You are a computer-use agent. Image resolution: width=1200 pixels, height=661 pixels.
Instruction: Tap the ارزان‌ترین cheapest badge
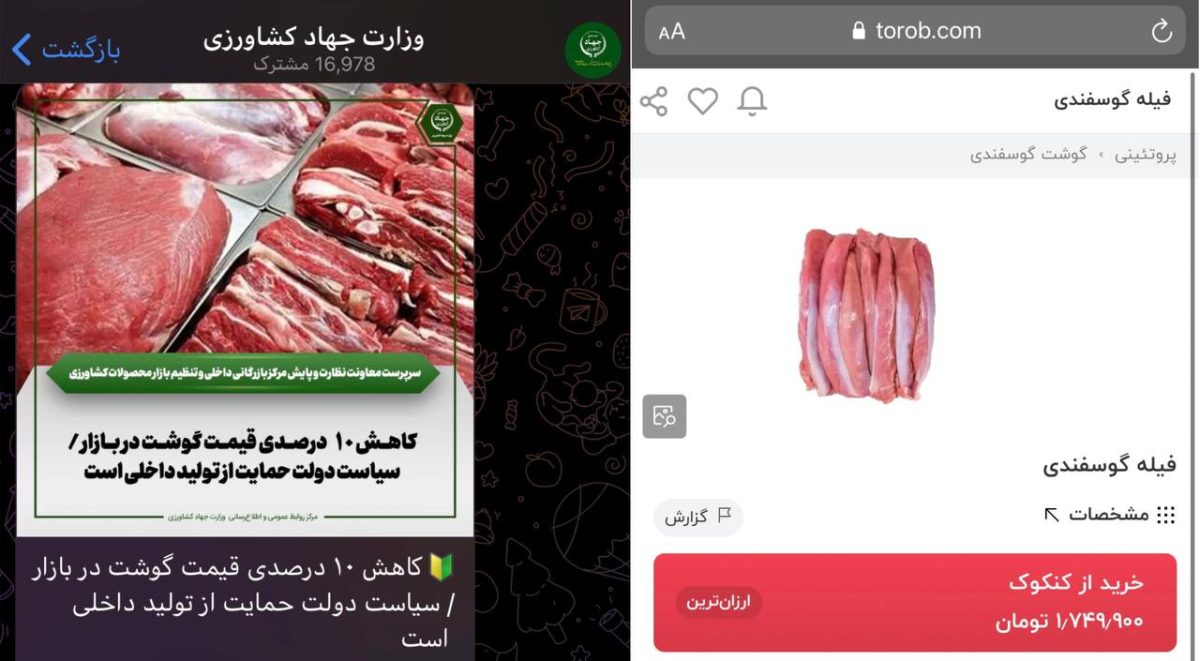click(719, 602)
